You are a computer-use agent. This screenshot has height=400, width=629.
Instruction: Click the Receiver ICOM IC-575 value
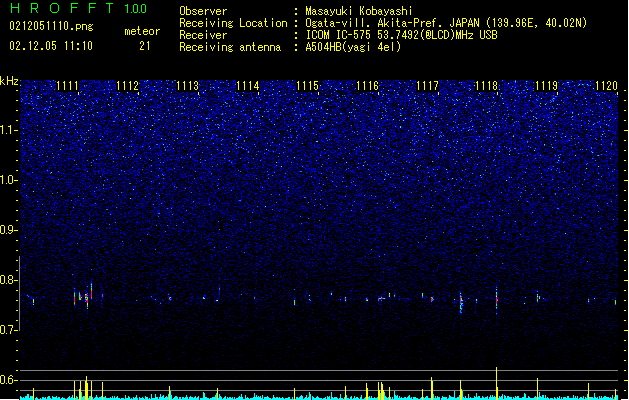tap(402, 35)
